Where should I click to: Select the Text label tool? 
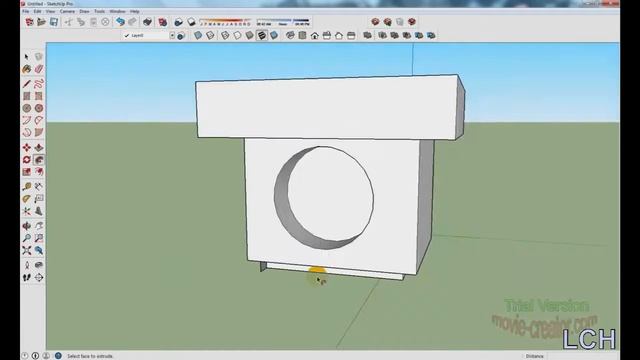point(39,199)
